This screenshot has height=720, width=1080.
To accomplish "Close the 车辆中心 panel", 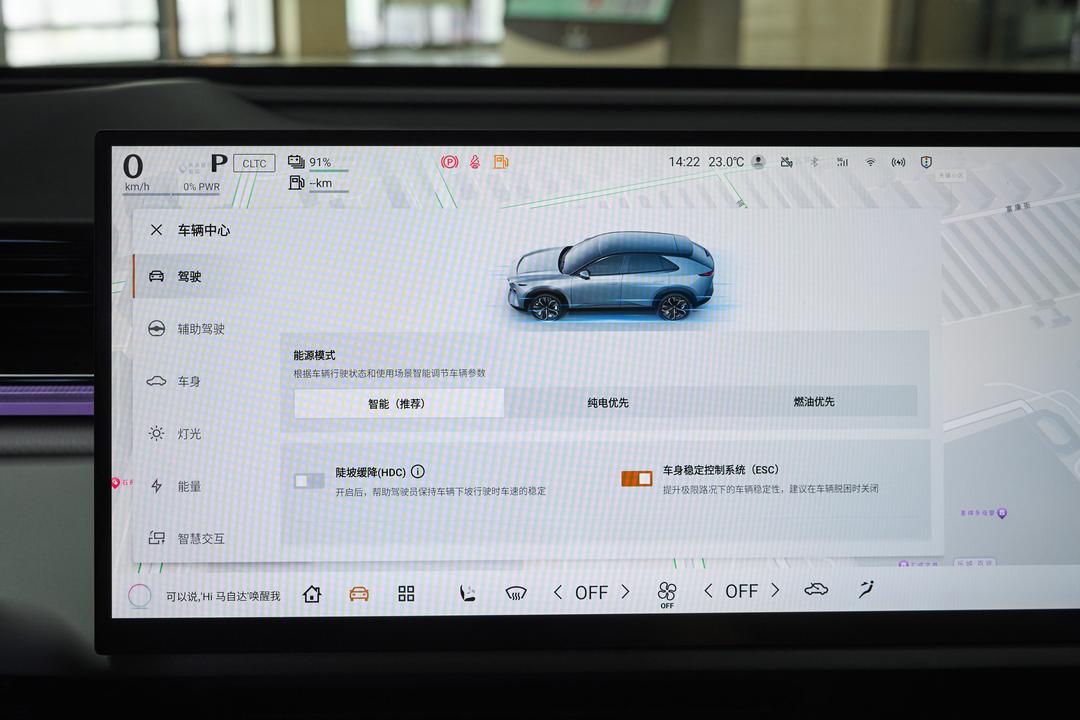I will pyautogui.click(x=156, y=230).
